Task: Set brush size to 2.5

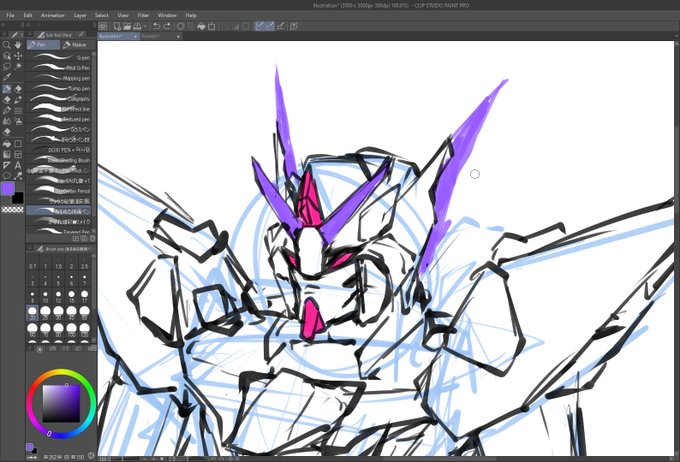Action: click(85, 263)
